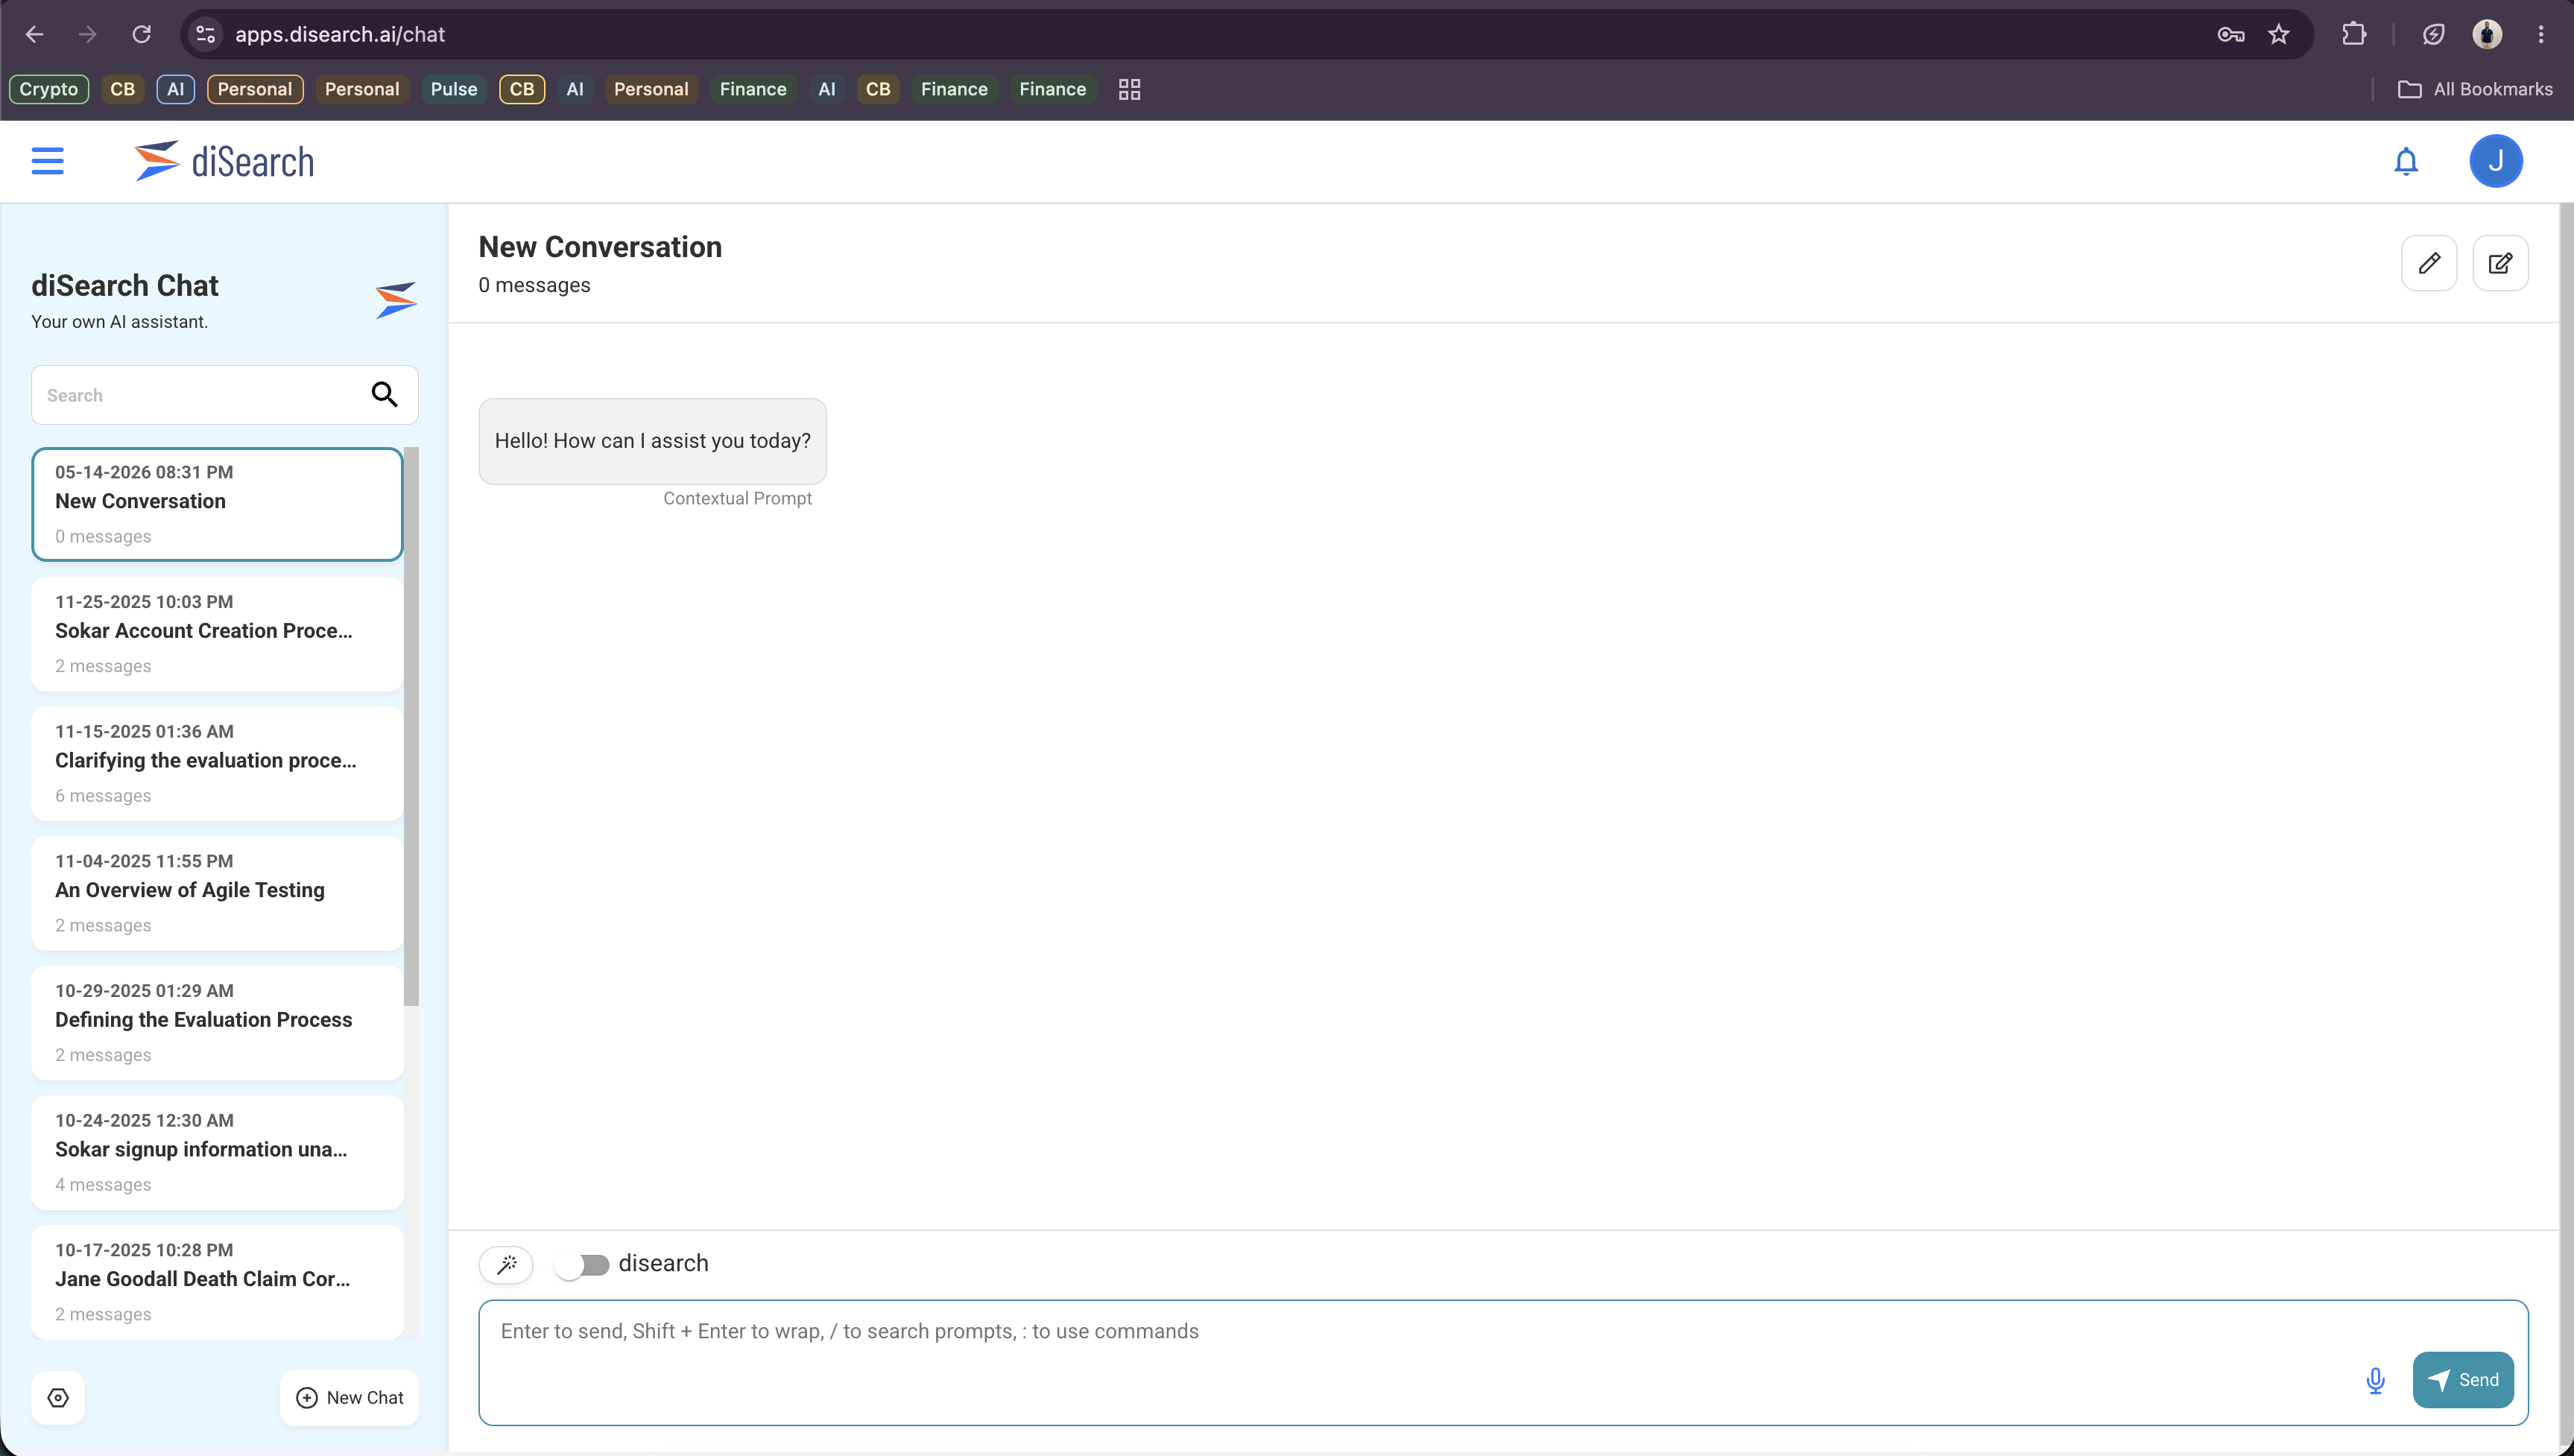Open the hamburger navigation menu

click(x=47, y=161)
